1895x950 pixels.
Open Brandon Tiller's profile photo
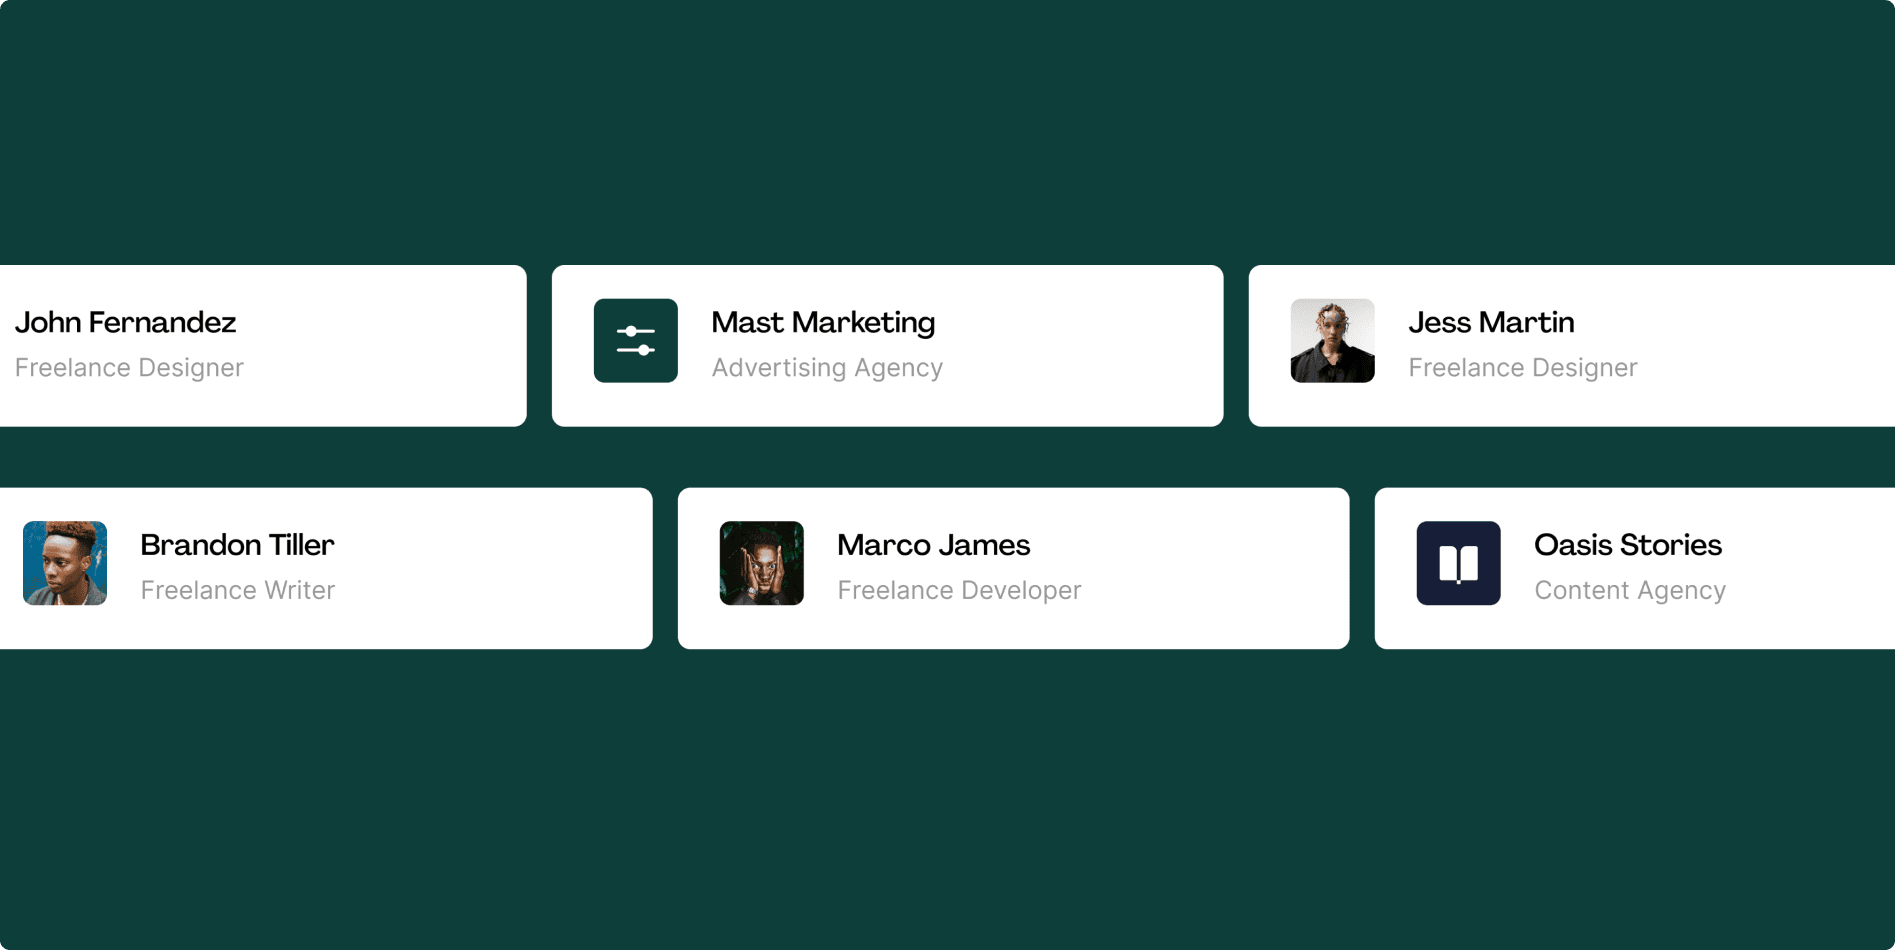coord(65,563)
